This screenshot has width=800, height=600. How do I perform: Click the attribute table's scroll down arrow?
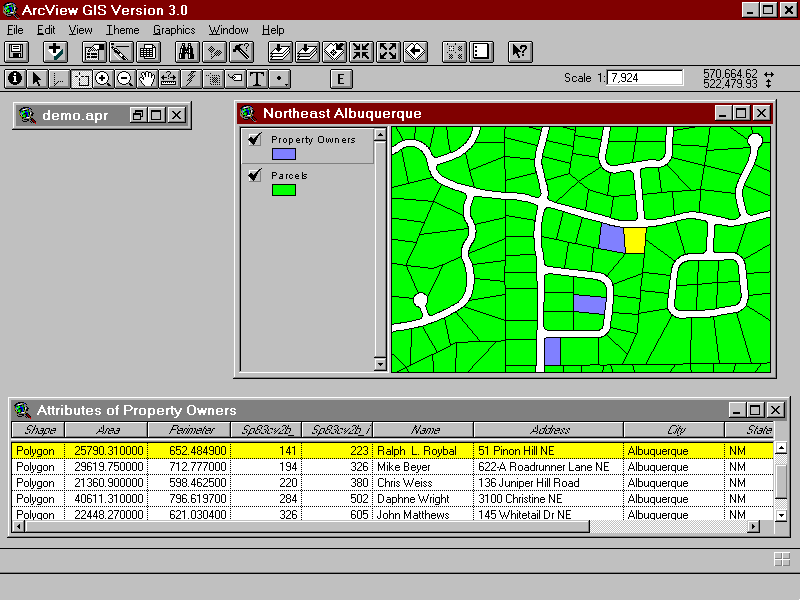coord(781,515)
